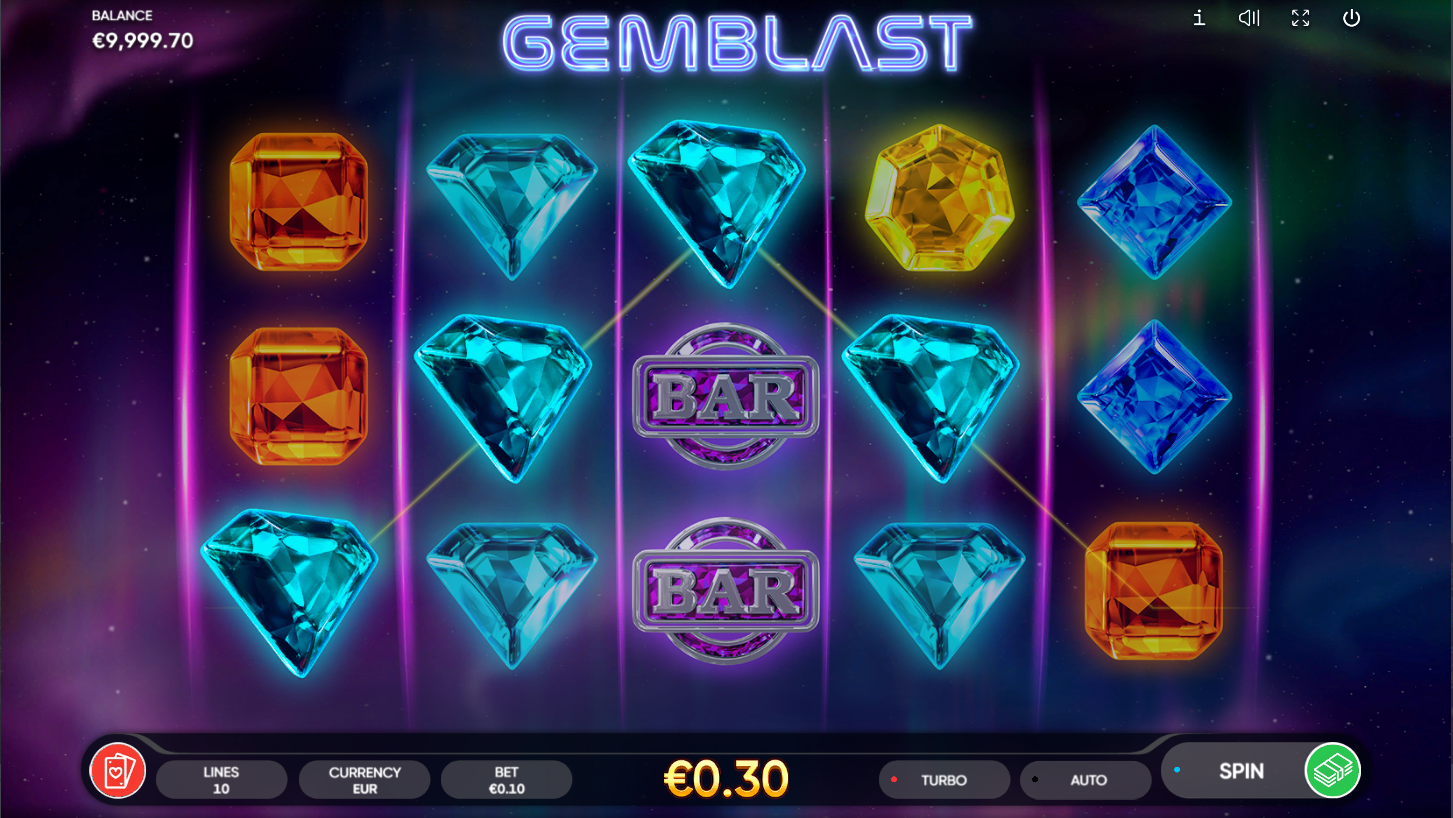The image size is (1453, 818).
Task: Click the yellow heptagon gem
Action: click(939, 198)
